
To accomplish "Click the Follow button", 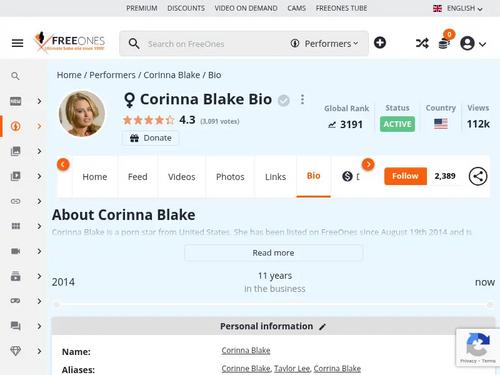I will pyautogui.click(x=405, y=176).
